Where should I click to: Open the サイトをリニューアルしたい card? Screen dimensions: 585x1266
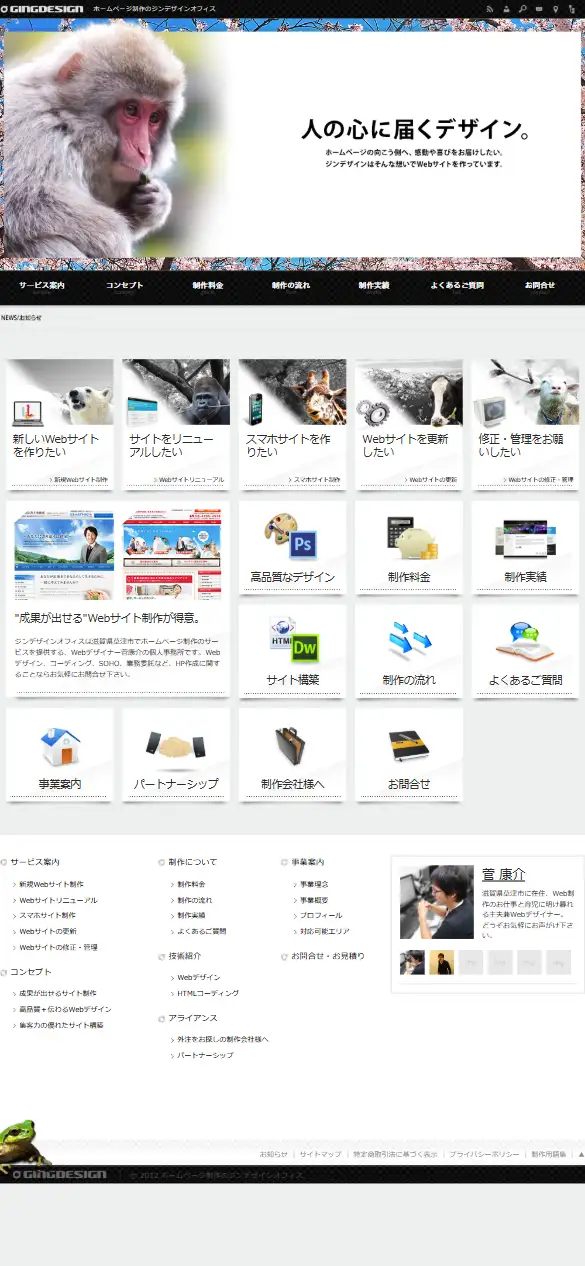point(176,424)
